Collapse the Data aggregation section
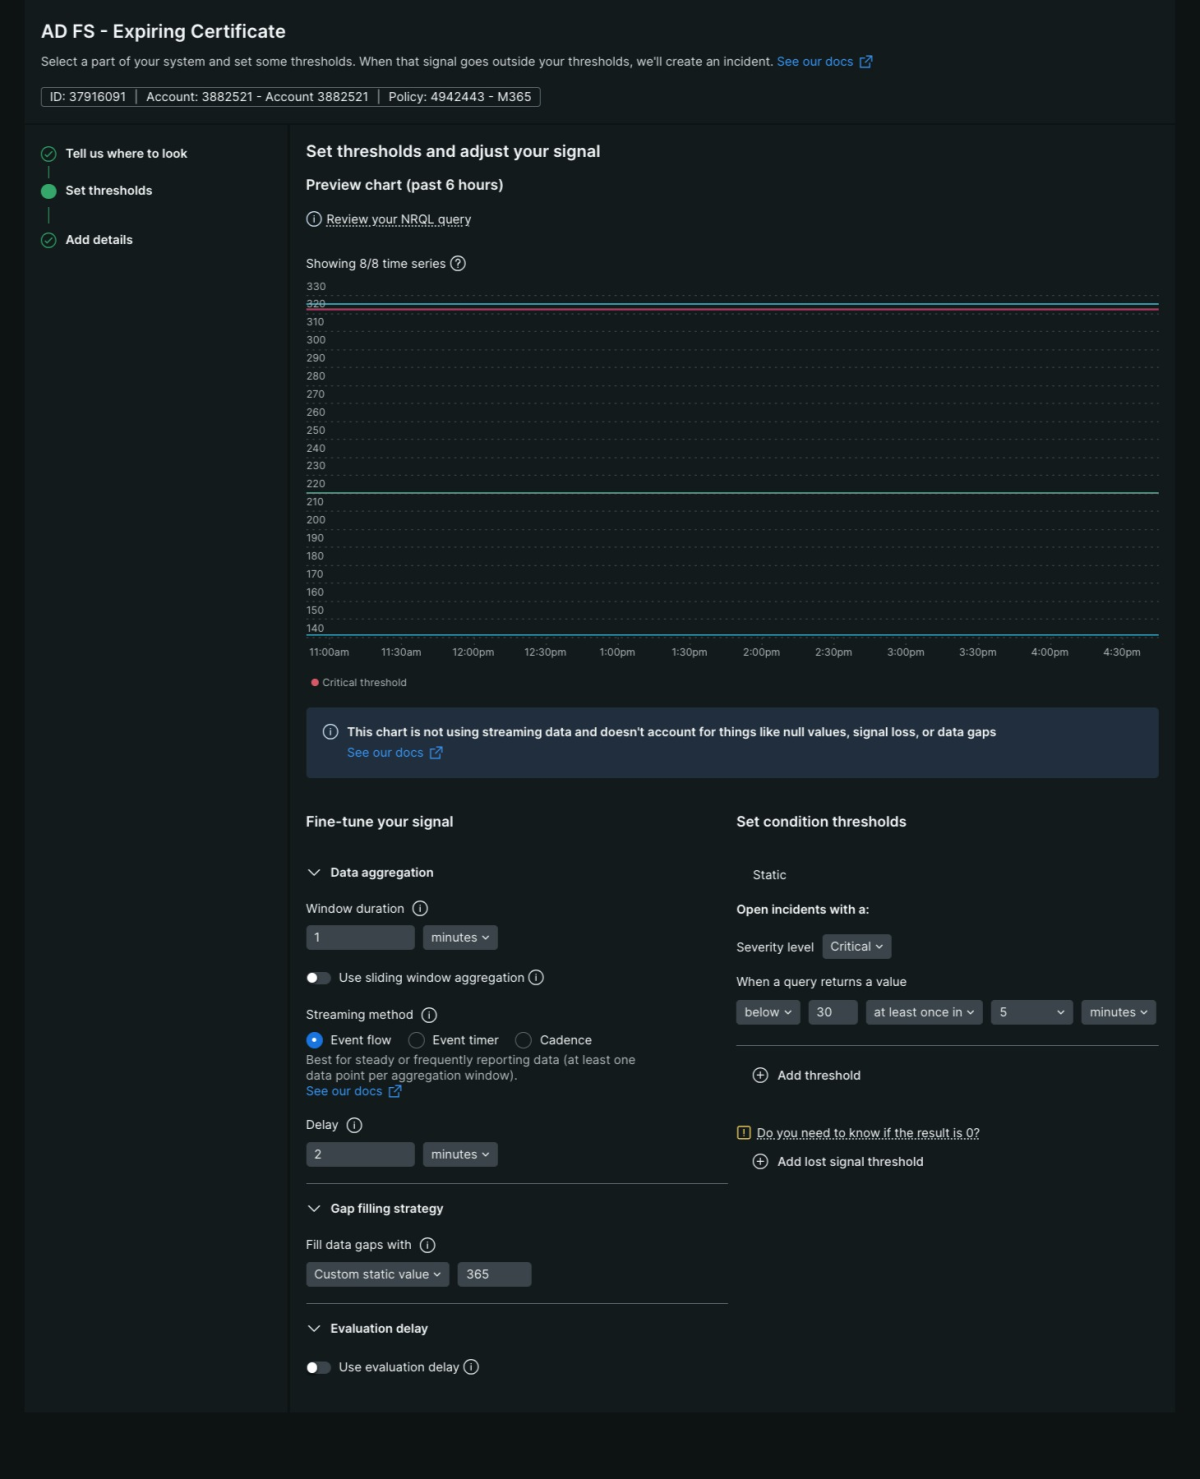The width and height of the screenshot is (1200, 1479). point(314,873)
